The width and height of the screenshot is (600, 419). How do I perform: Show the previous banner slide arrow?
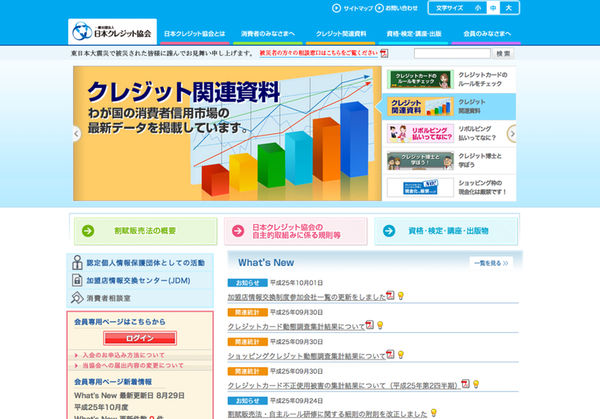(x=77, y=134)
